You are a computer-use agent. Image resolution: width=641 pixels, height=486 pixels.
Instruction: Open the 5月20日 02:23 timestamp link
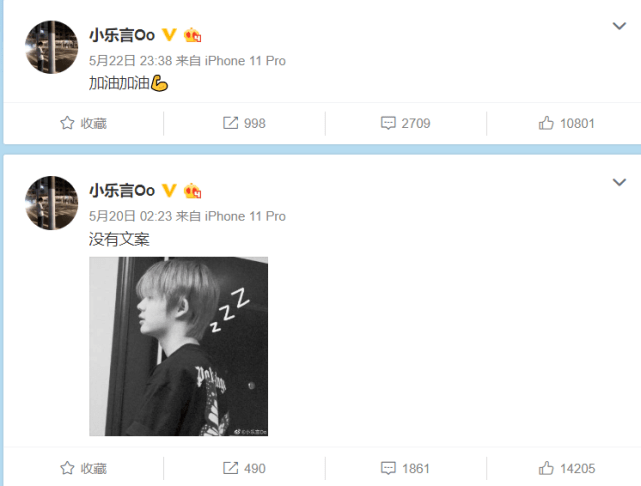click(x=130, y=216)
